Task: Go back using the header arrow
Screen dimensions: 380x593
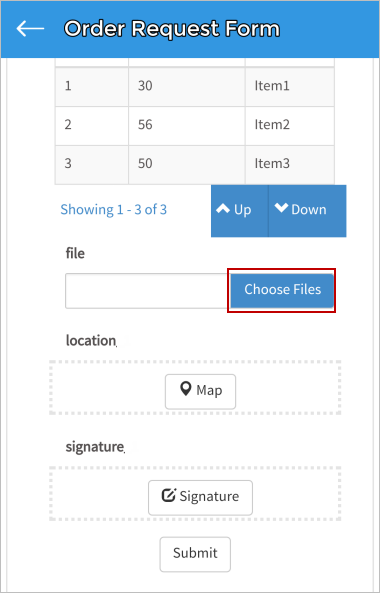Action: 30,29
